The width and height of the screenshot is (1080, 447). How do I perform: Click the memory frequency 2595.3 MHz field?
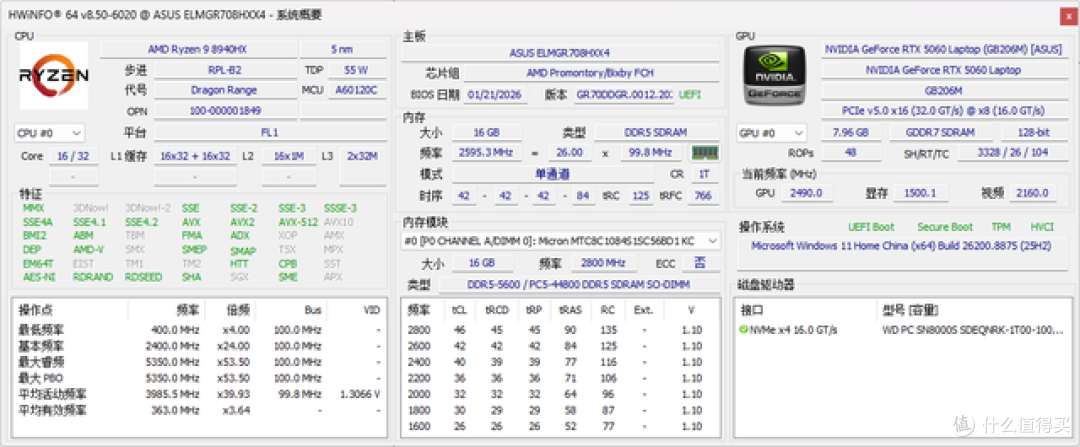(x=486, y=152)
